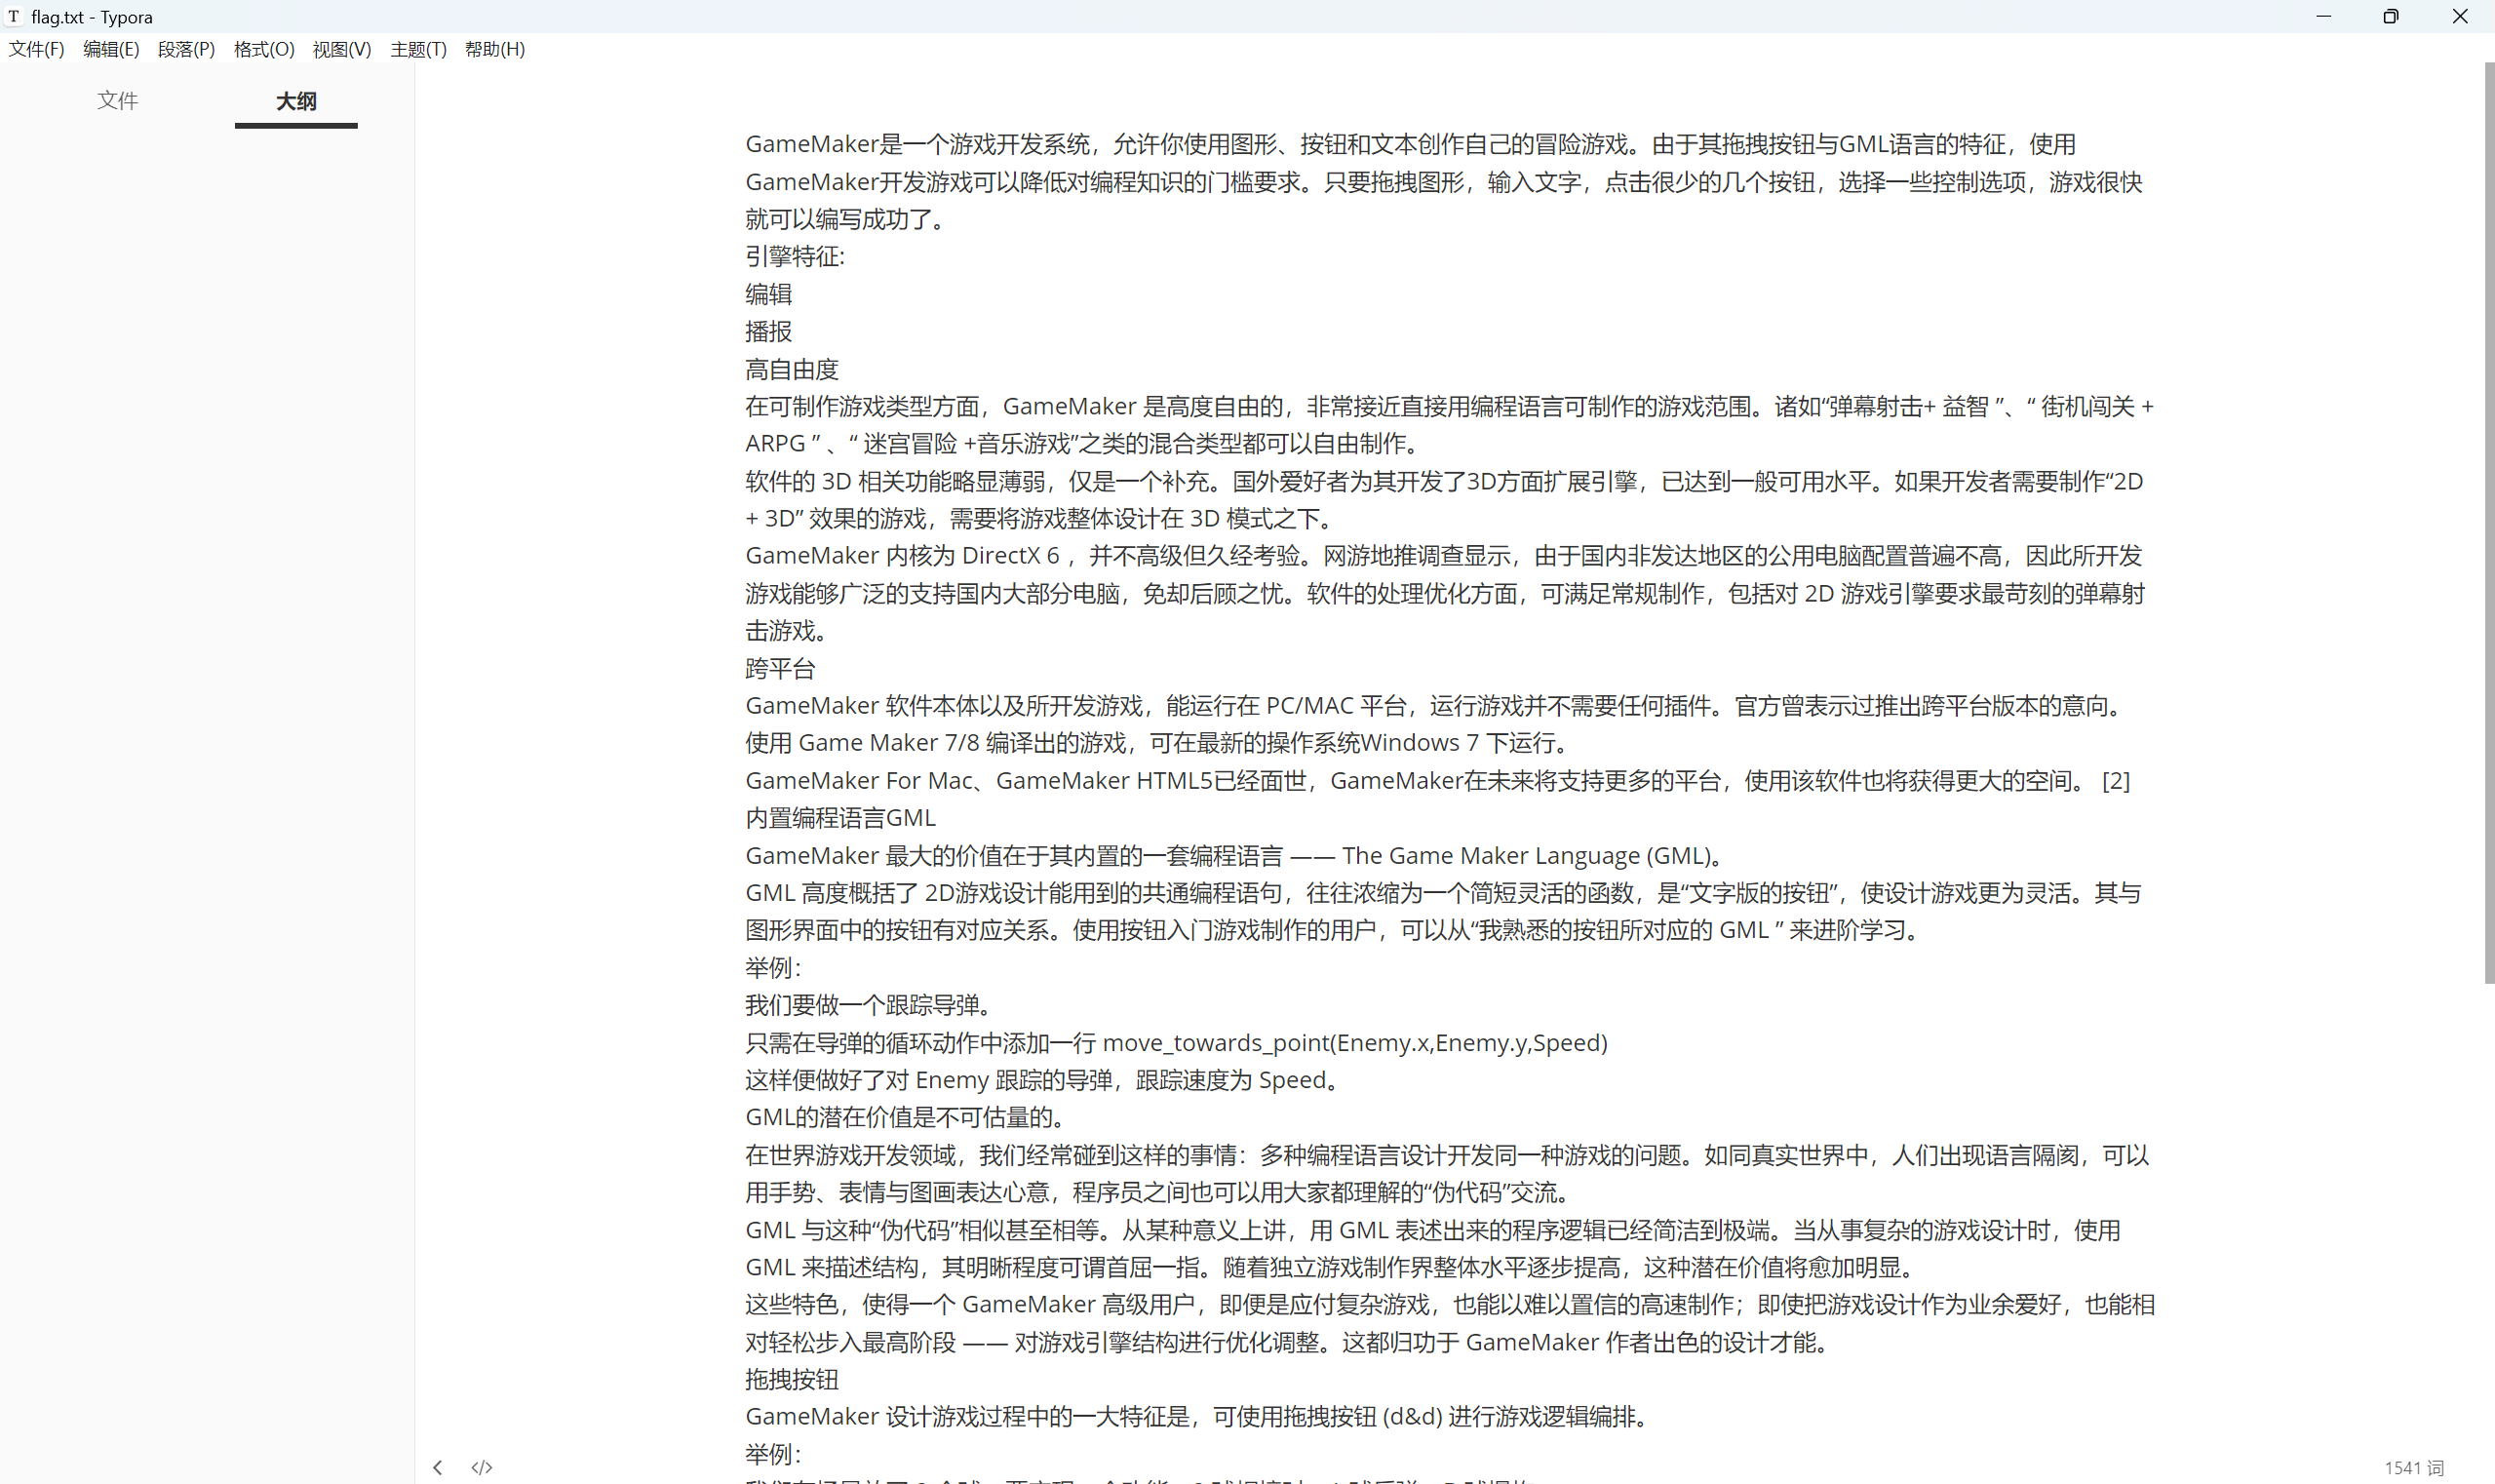Click the line '我们要做一个跟踪导弹。'
Image resolution: width=2495 pixels, height=1484 pixels.
(x=868, y=1005)
